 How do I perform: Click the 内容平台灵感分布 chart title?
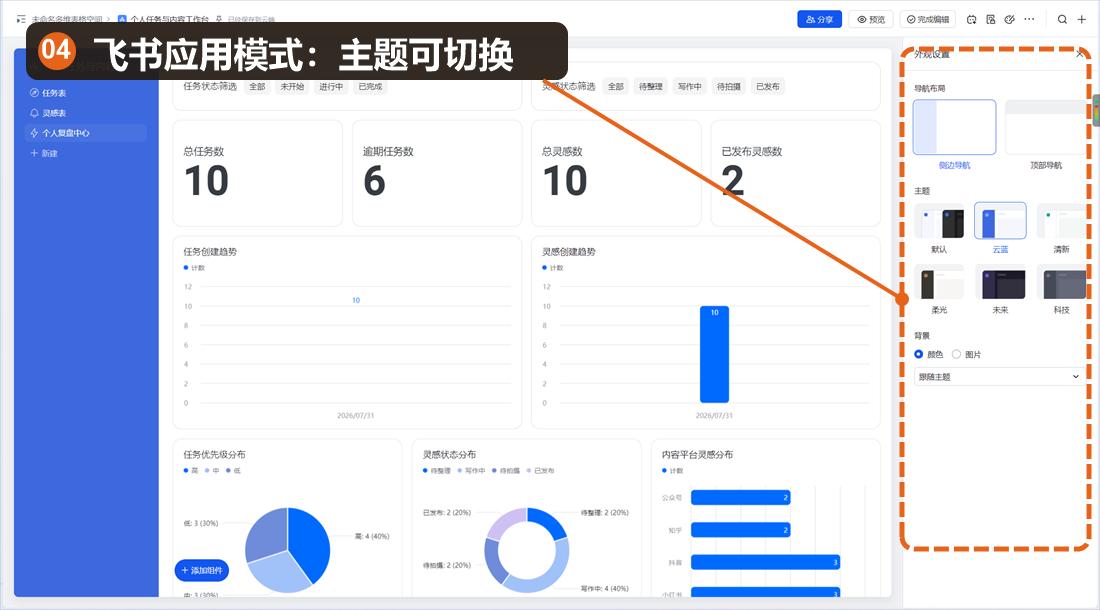697,454
